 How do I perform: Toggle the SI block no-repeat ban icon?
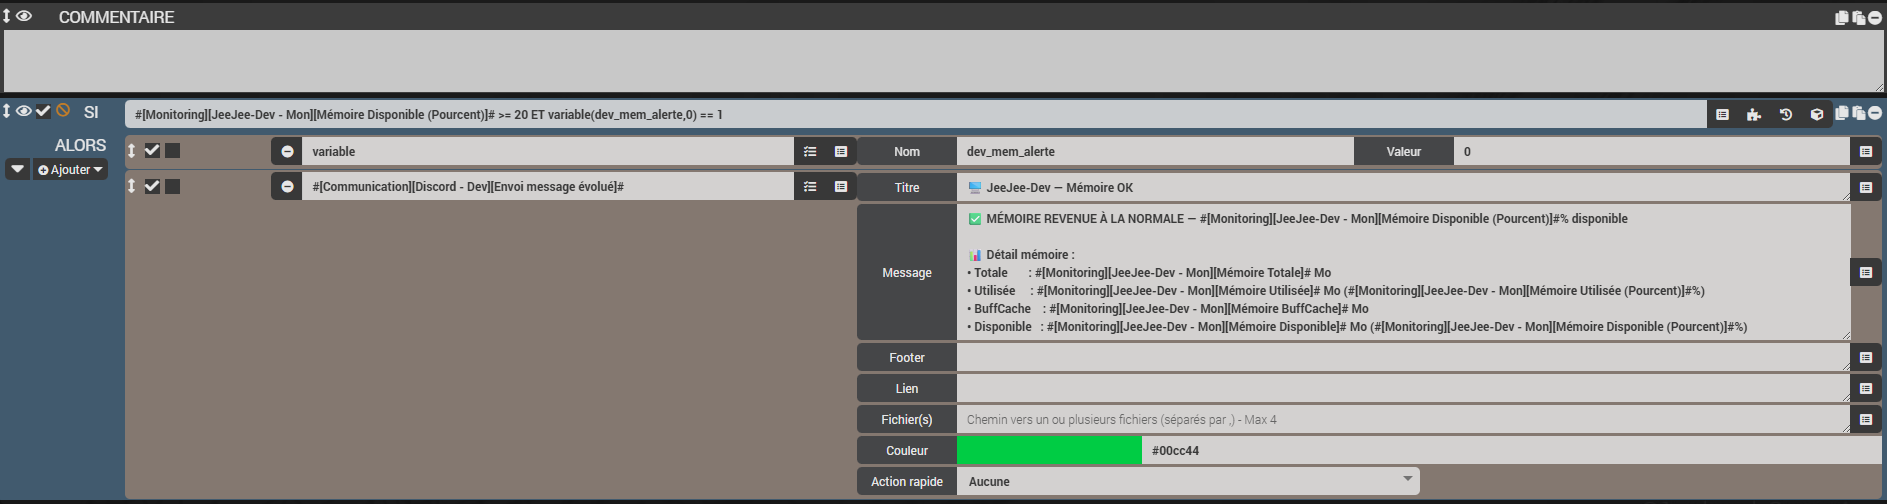(63, 111)
